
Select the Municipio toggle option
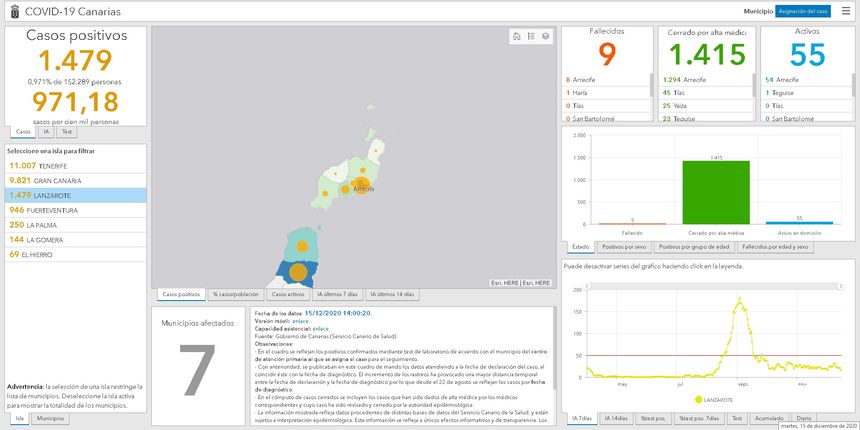(x=758, y=11)
